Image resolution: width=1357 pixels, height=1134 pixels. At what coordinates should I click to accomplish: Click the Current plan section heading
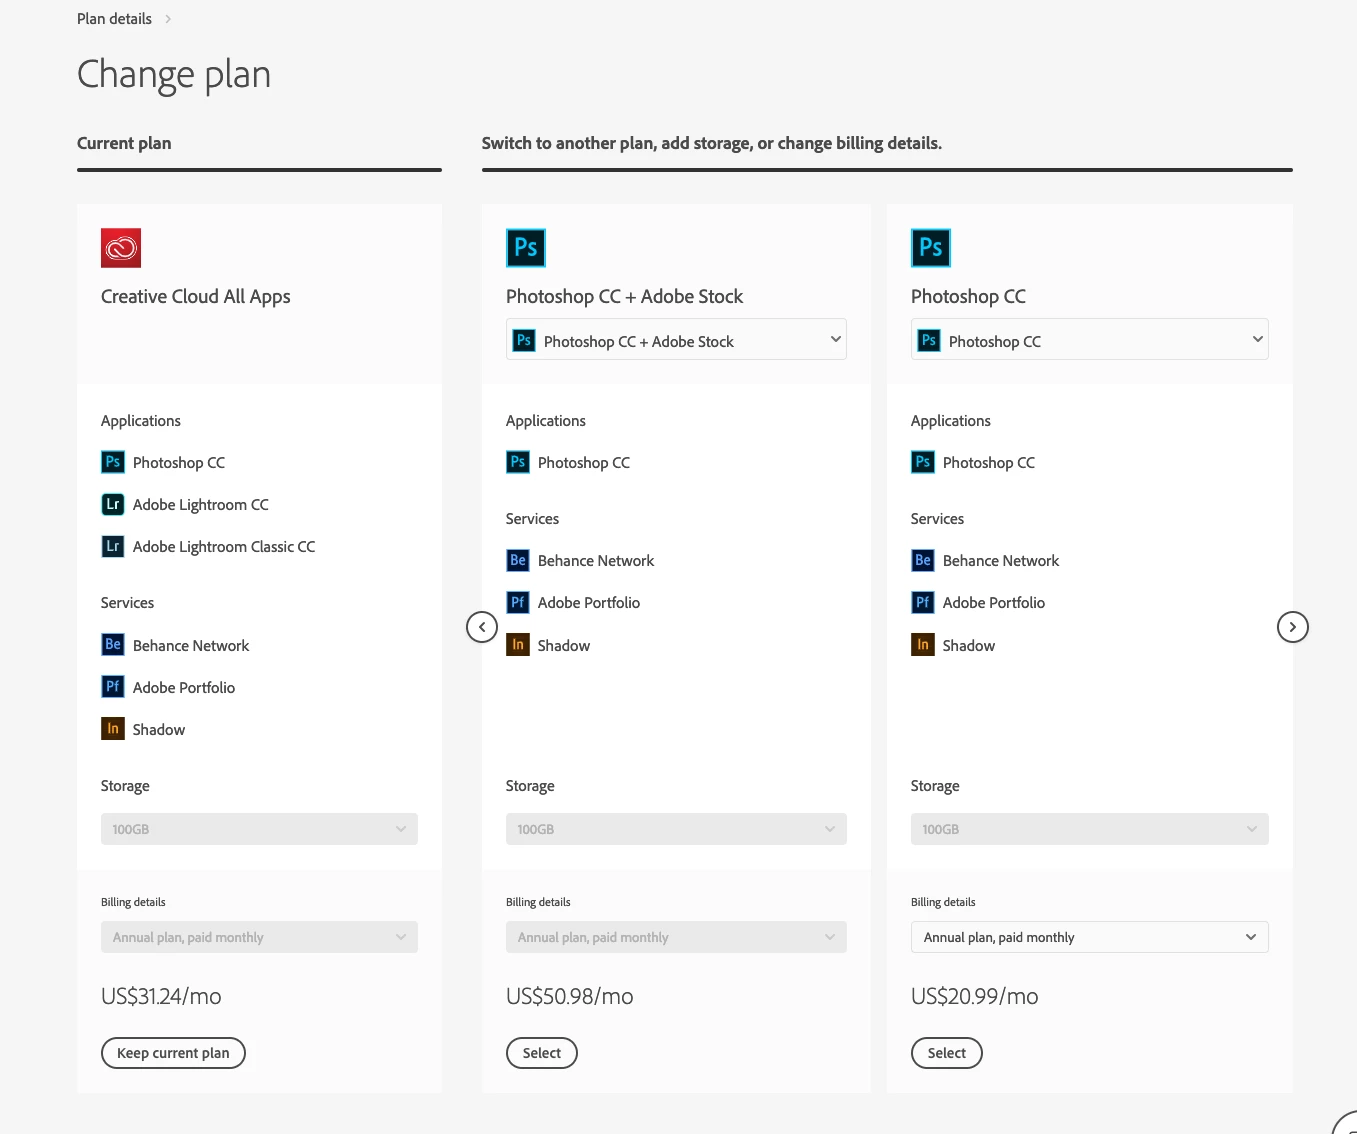[124, 143]
